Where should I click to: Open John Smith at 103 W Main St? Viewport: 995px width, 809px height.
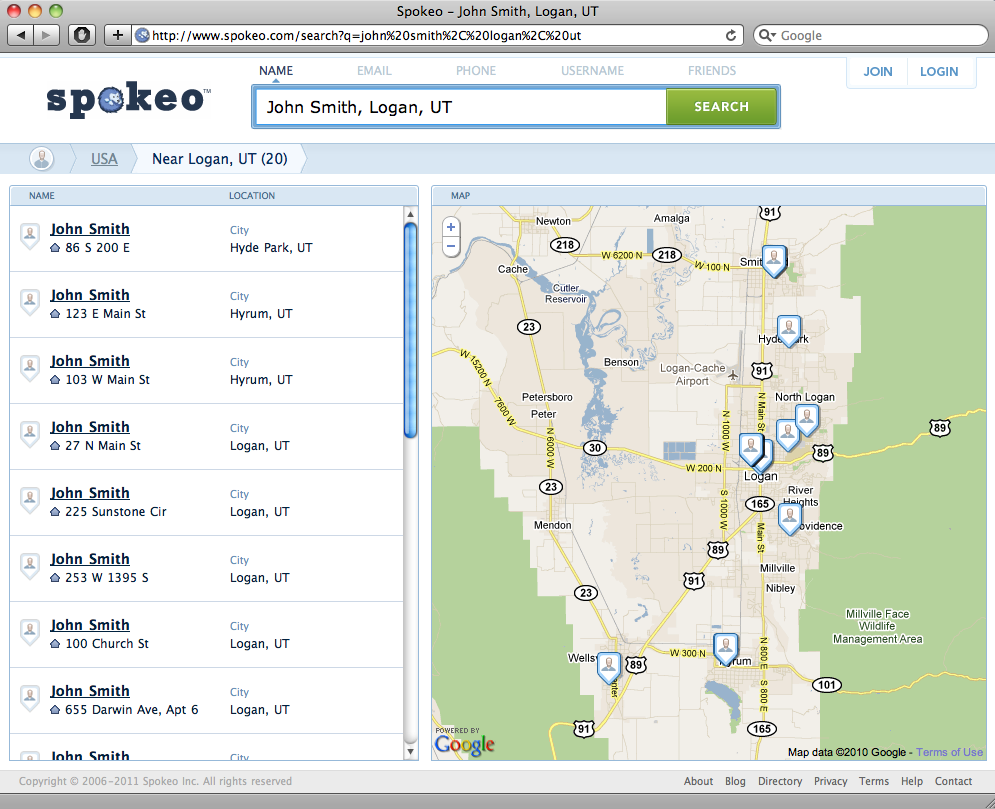(x=90, y=360)
